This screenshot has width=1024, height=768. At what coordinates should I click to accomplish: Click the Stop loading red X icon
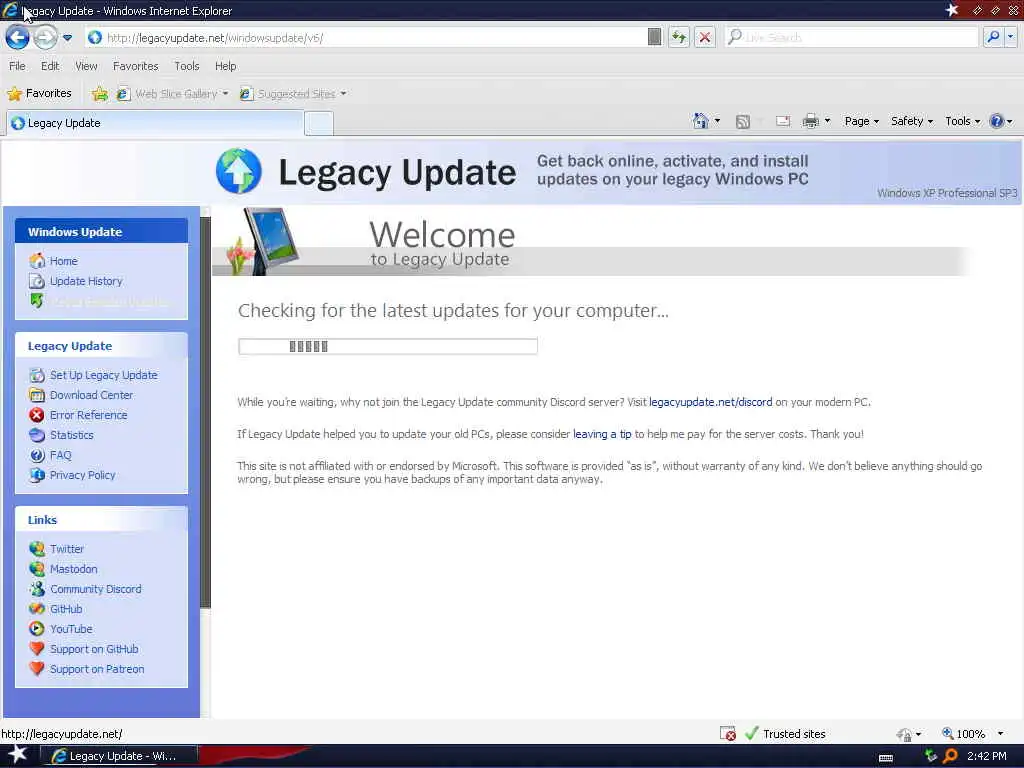point(705,37)
